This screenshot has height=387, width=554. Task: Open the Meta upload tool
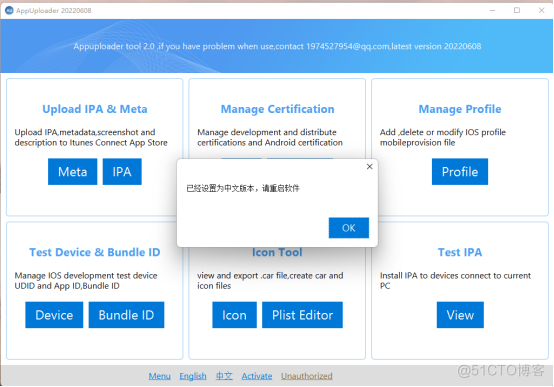coord(72,172)
